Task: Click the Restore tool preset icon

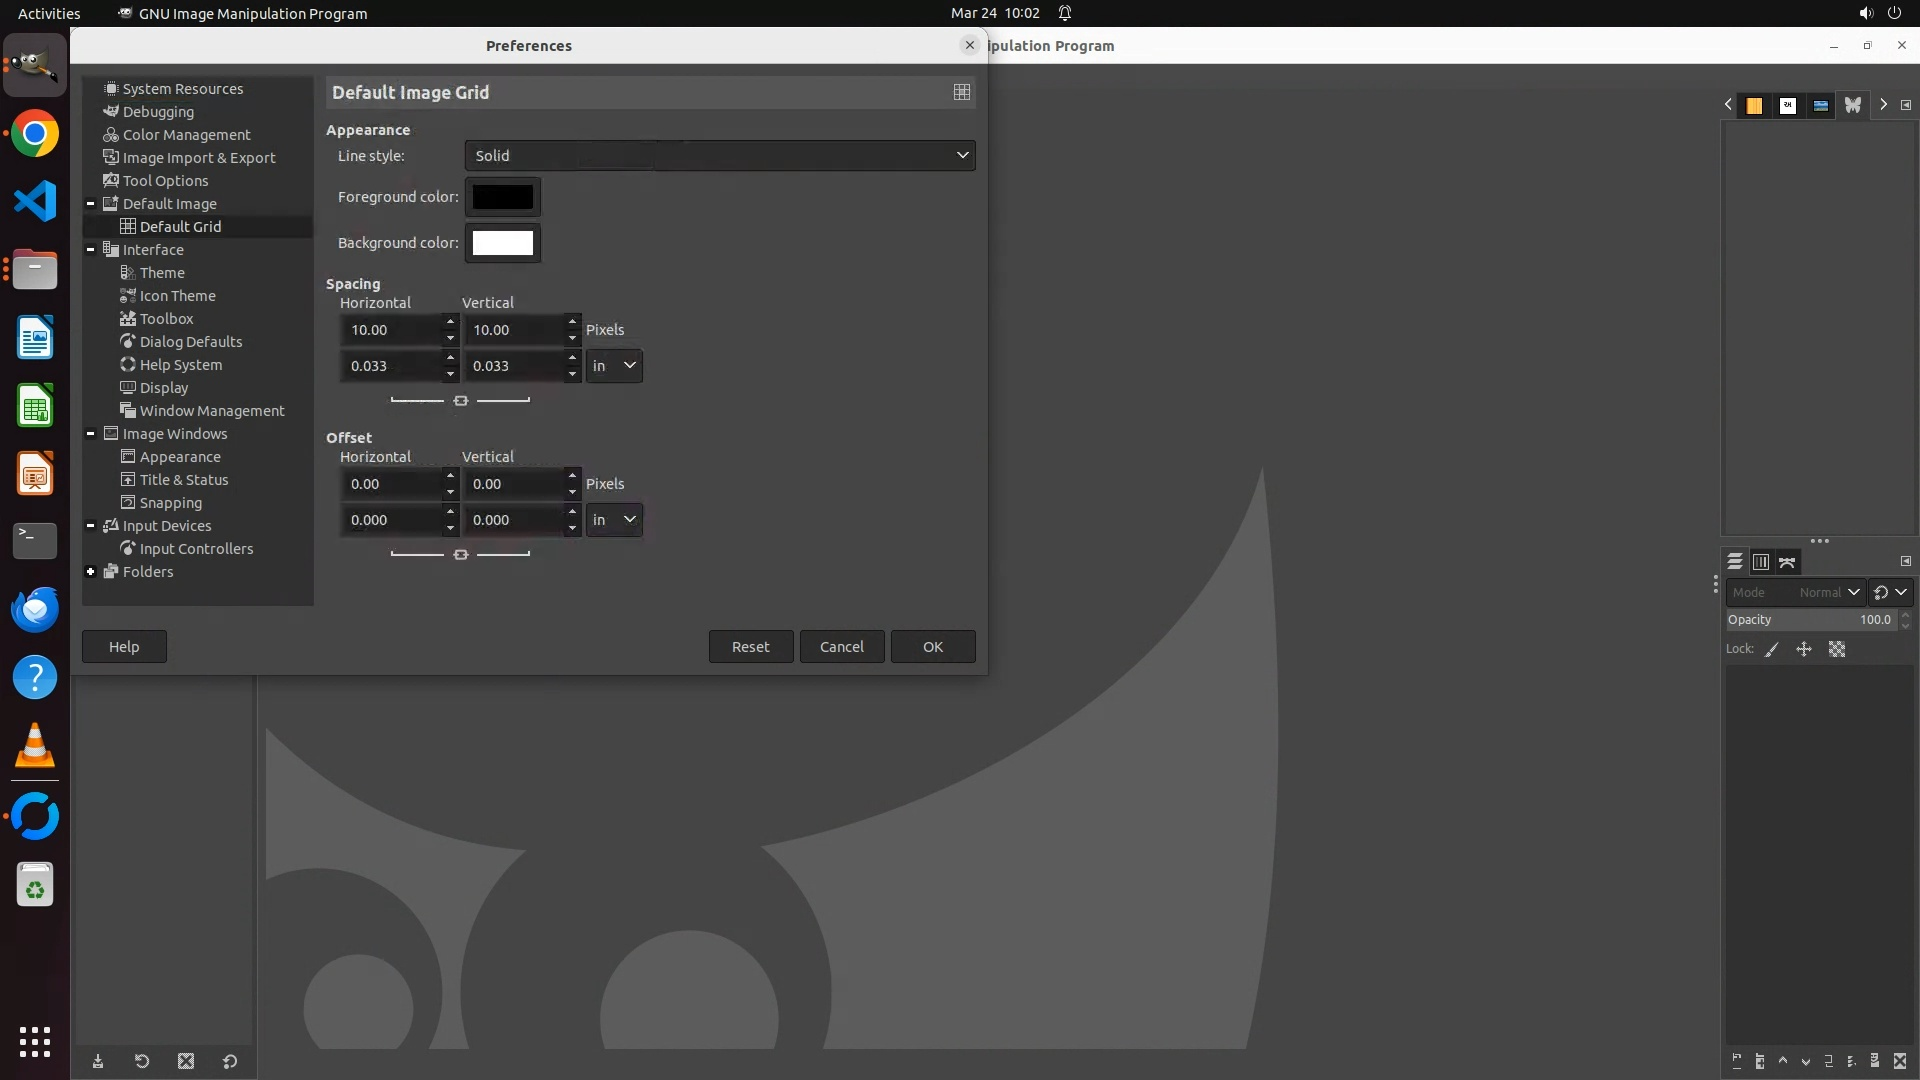Action: point(142,1062)
